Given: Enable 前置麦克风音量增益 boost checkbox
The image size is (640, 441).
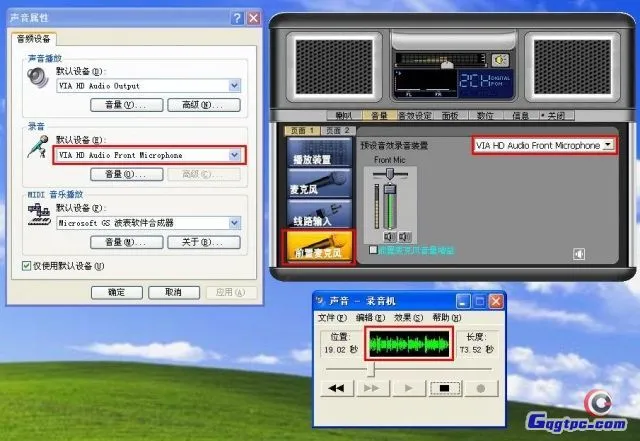Looking at the screenshot, I should [x=373, y=250].
